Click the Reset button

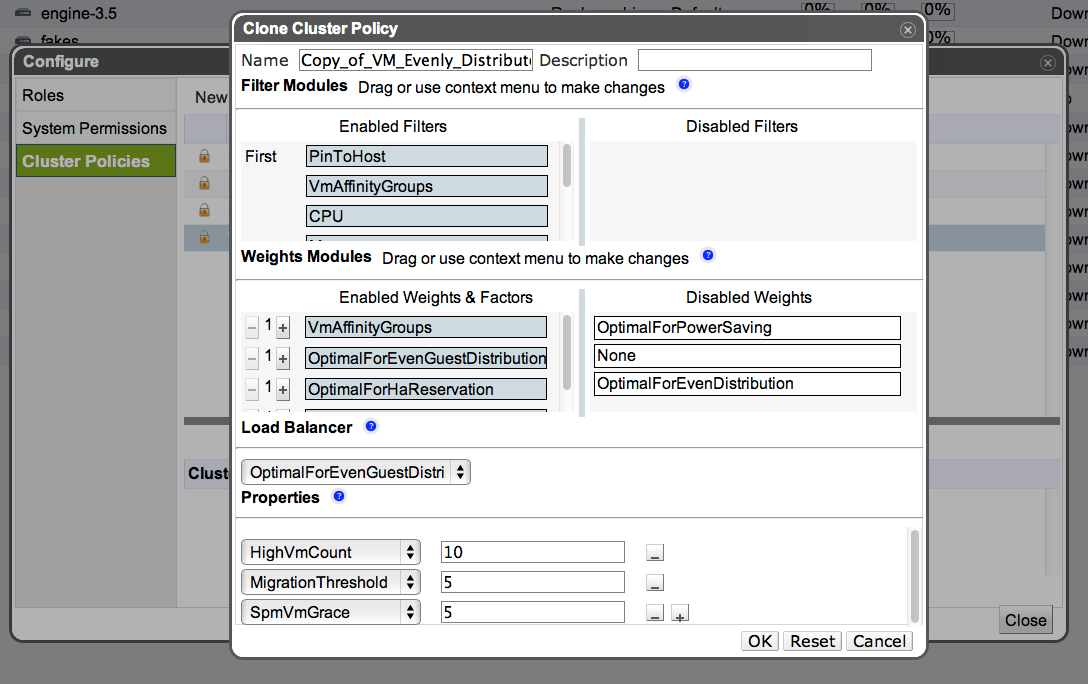pos(812,641)
